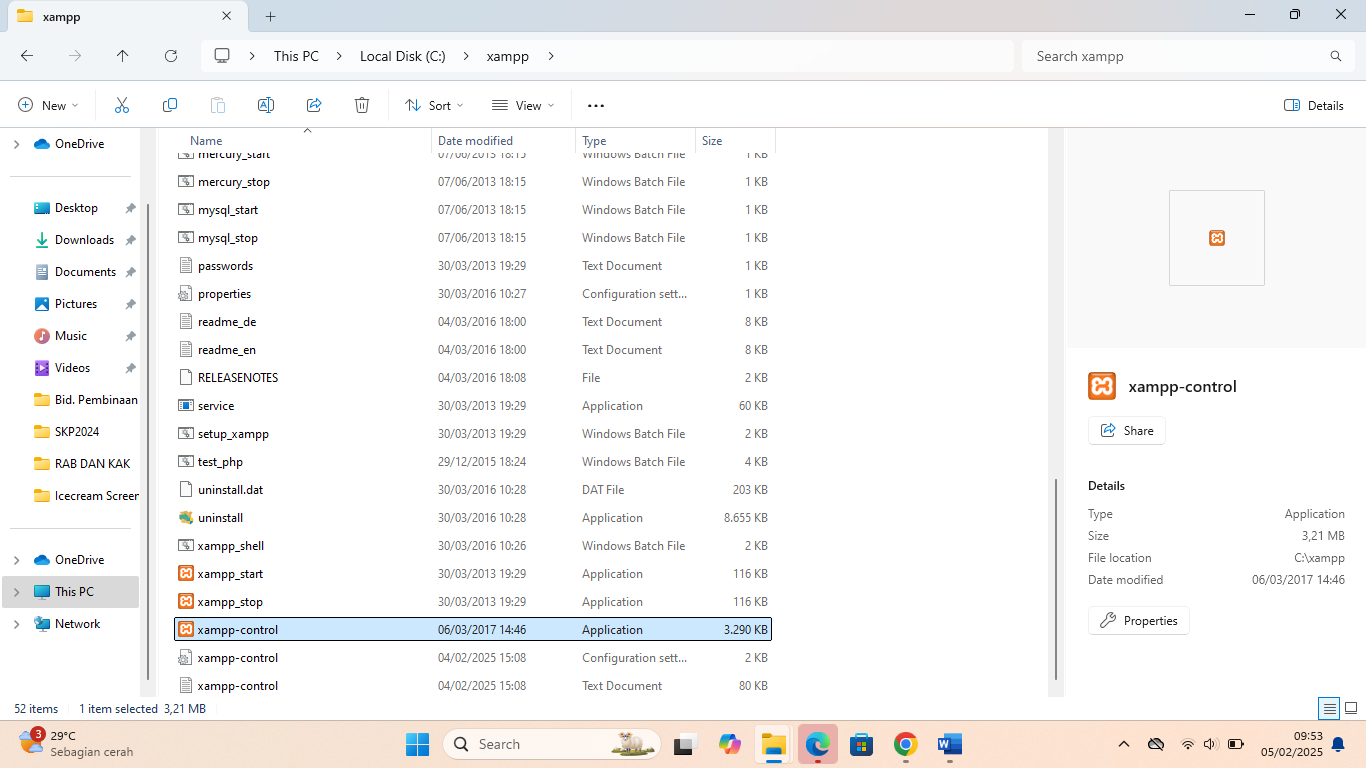Viewport: 1366px width, 768px height.
Task: Open Downloads in Quick access
Action: tap(84, 240)
